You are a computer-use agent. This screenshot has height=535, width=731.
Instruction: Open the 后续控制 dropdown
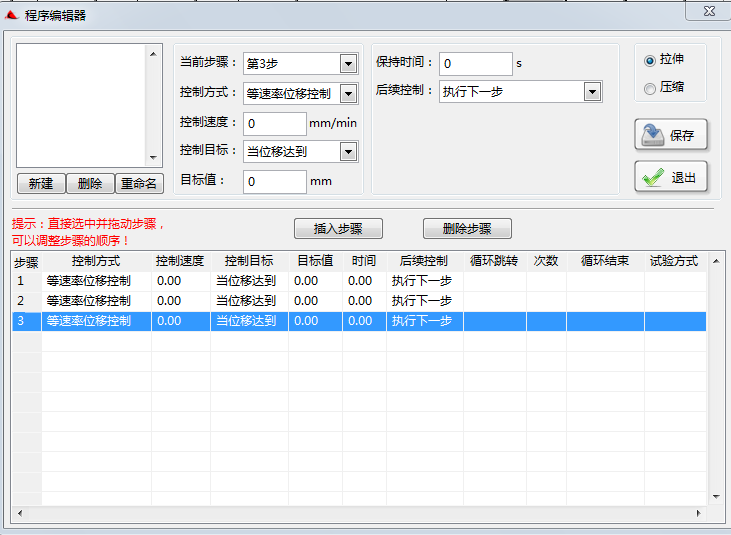pos(592,92)
